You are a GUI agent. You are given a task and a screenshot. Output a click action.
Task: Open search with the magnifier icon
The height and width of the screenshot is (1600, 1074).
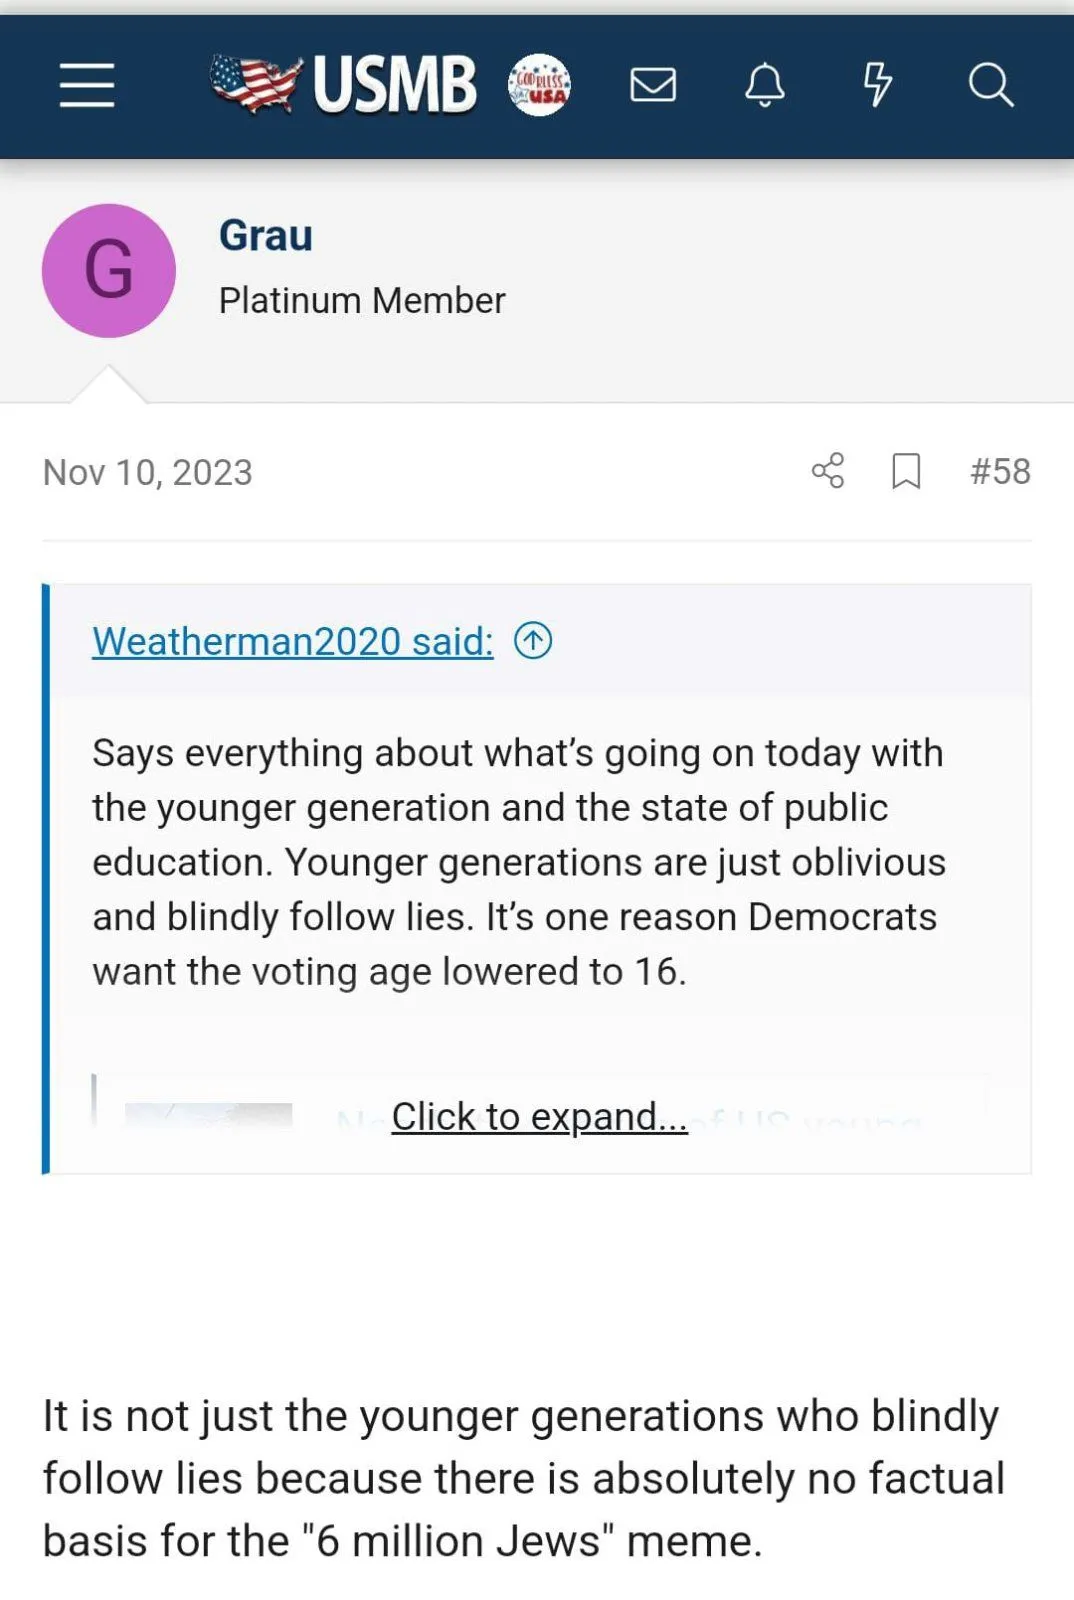click(x=990, y=85)
